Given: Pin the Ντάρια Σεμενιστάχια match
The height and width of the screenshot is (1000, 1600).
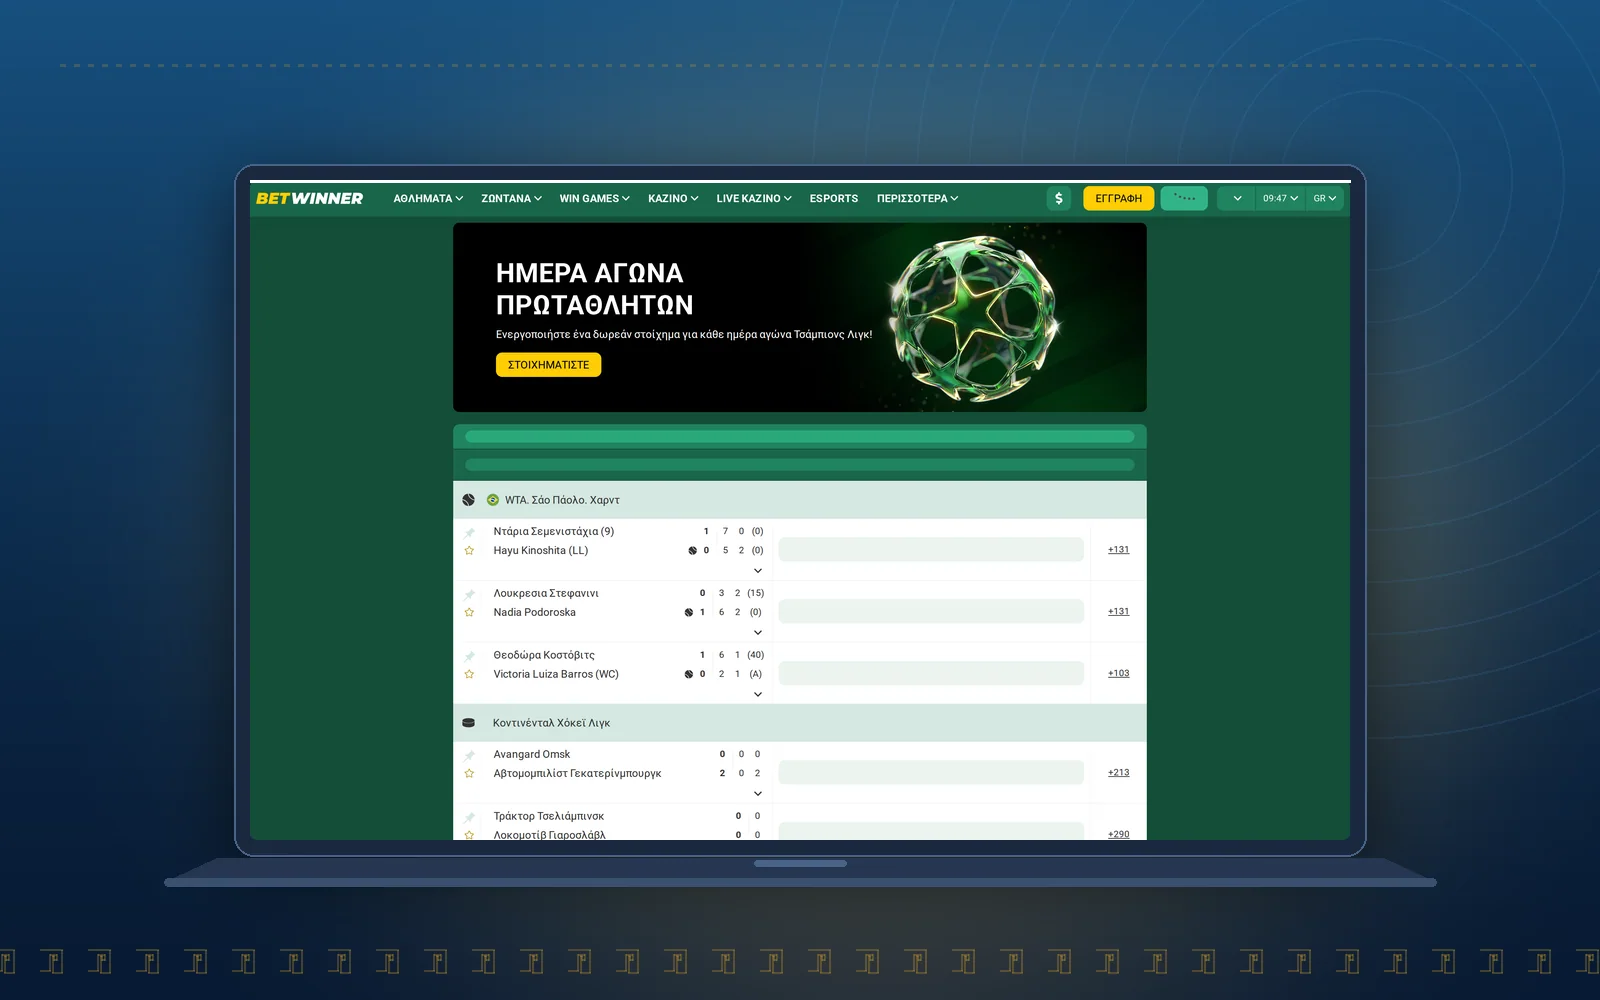Looking at the screenshot, I should (469, 532).
